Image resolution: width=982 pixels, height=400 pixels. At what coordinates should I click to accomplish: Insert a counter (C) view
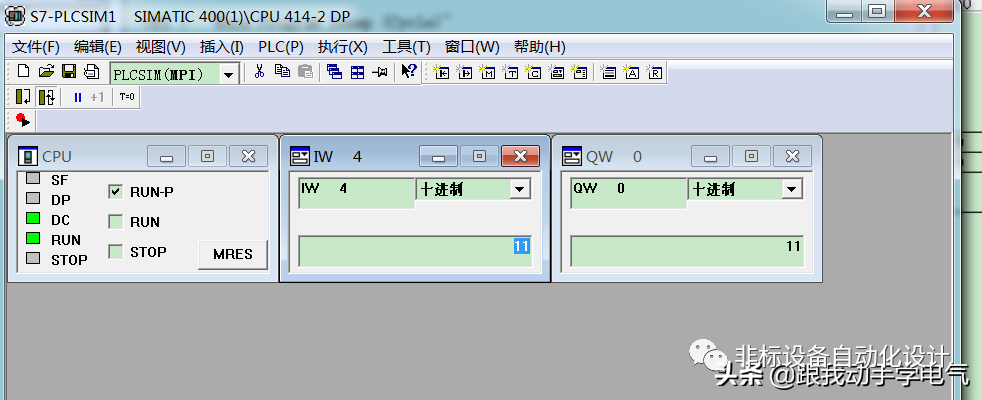point(533,72)
